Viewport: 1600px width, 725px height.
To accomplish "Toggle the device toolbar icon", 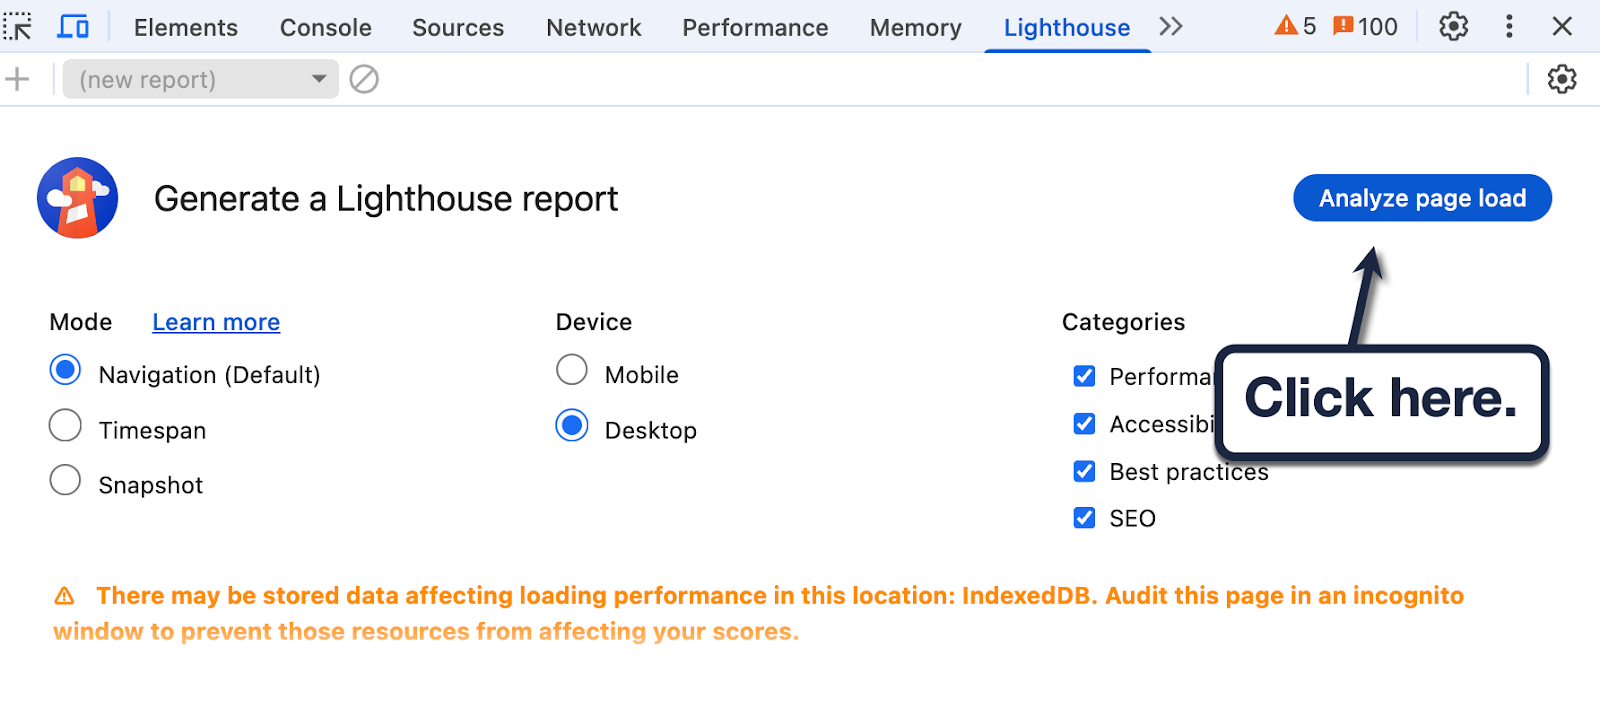I will (73, 26).
